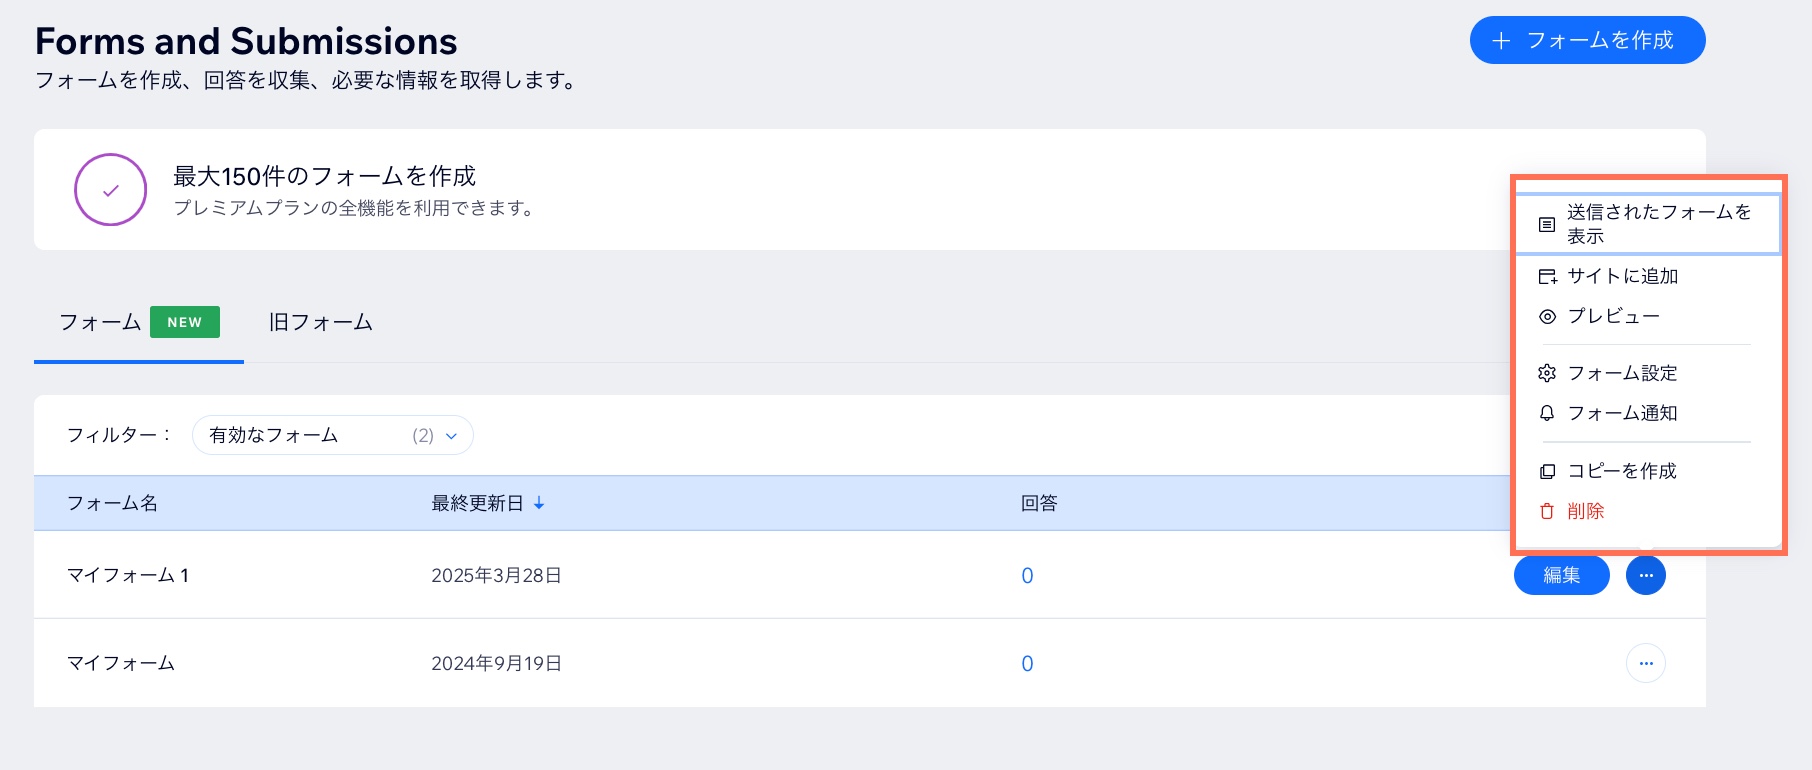Viewport: 1812px width, 770px height.
Task: Click the eye icon next to プレビュー
Action: click(x=1547, y=316)
